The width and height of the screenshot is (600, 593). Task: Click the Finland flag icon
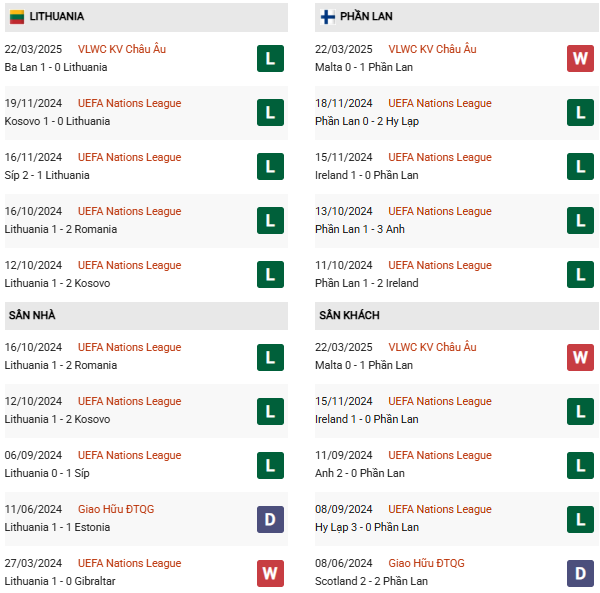(x=328, y=17)
